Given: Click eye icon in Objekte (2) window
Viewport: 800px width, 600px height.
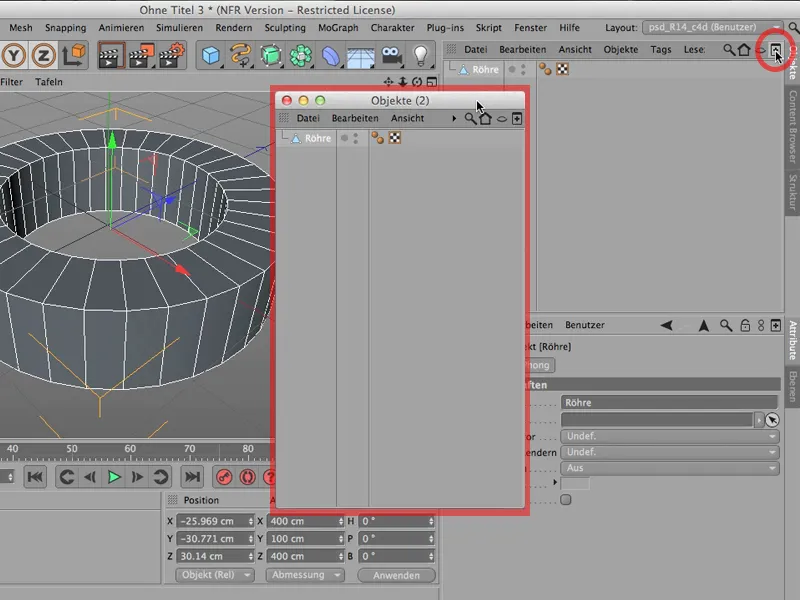Looking at the screenshot, I should tap(502, 119).
